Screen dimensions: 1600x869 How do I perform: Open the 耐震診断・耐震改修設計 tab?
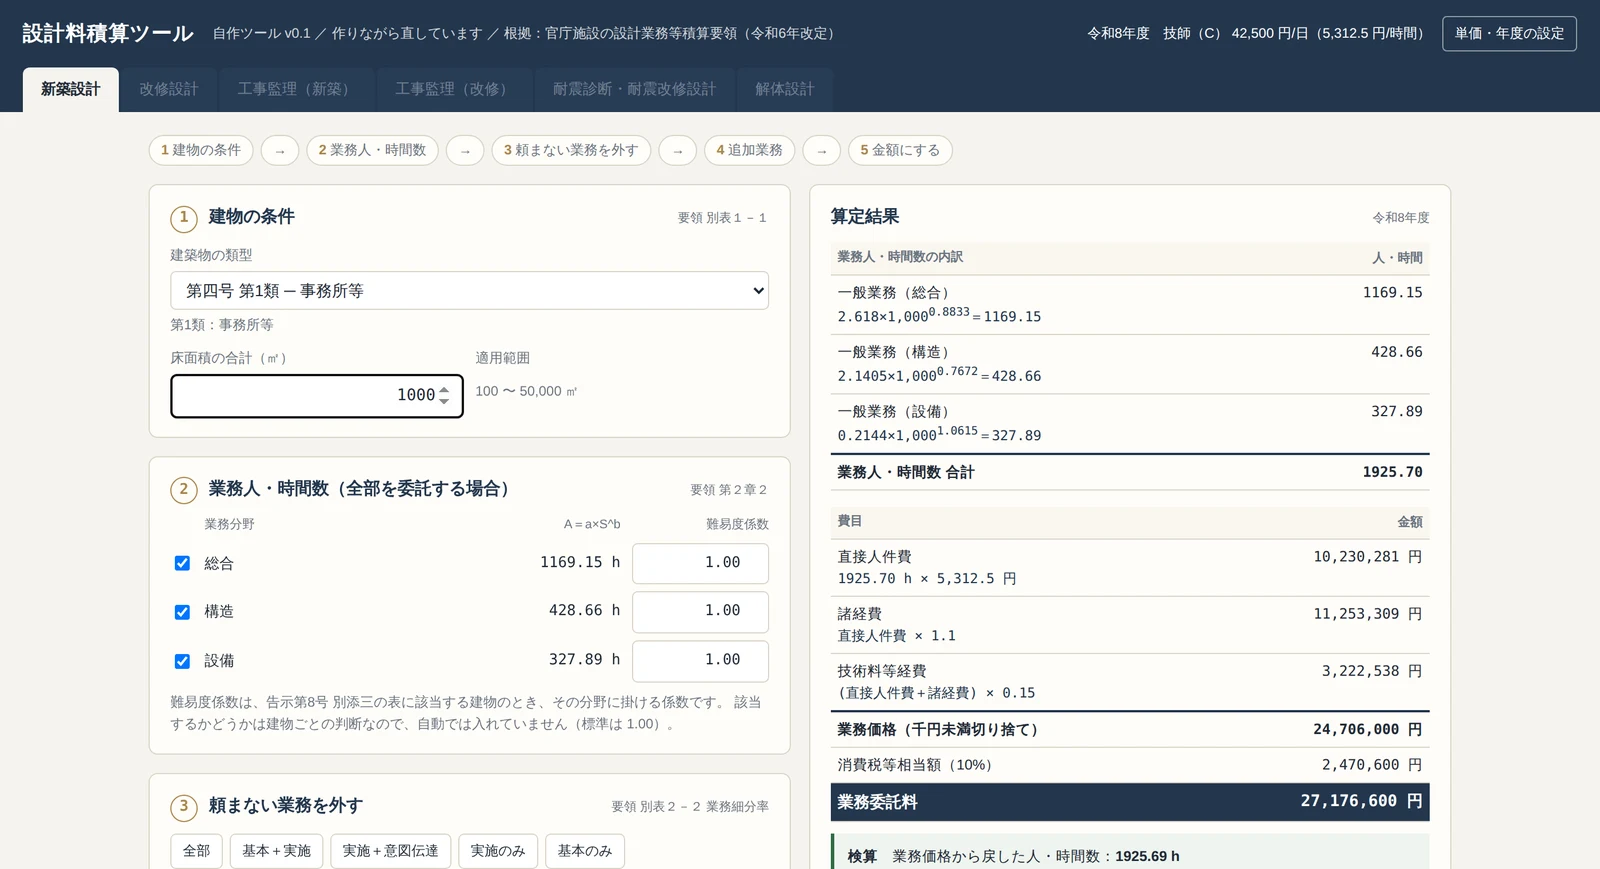634,89
